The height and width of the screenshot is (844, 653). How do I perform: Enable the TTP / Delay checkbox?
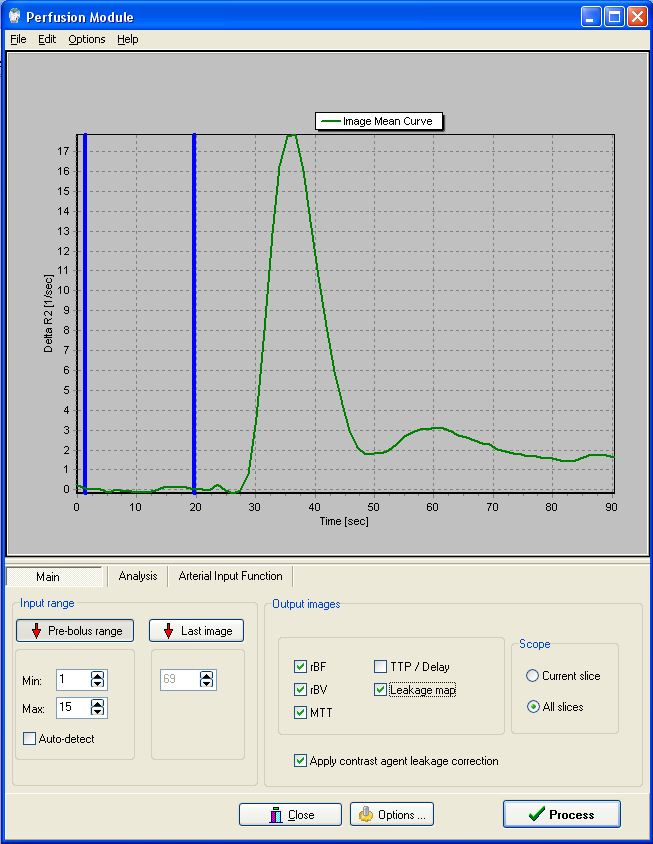(380, 666)
